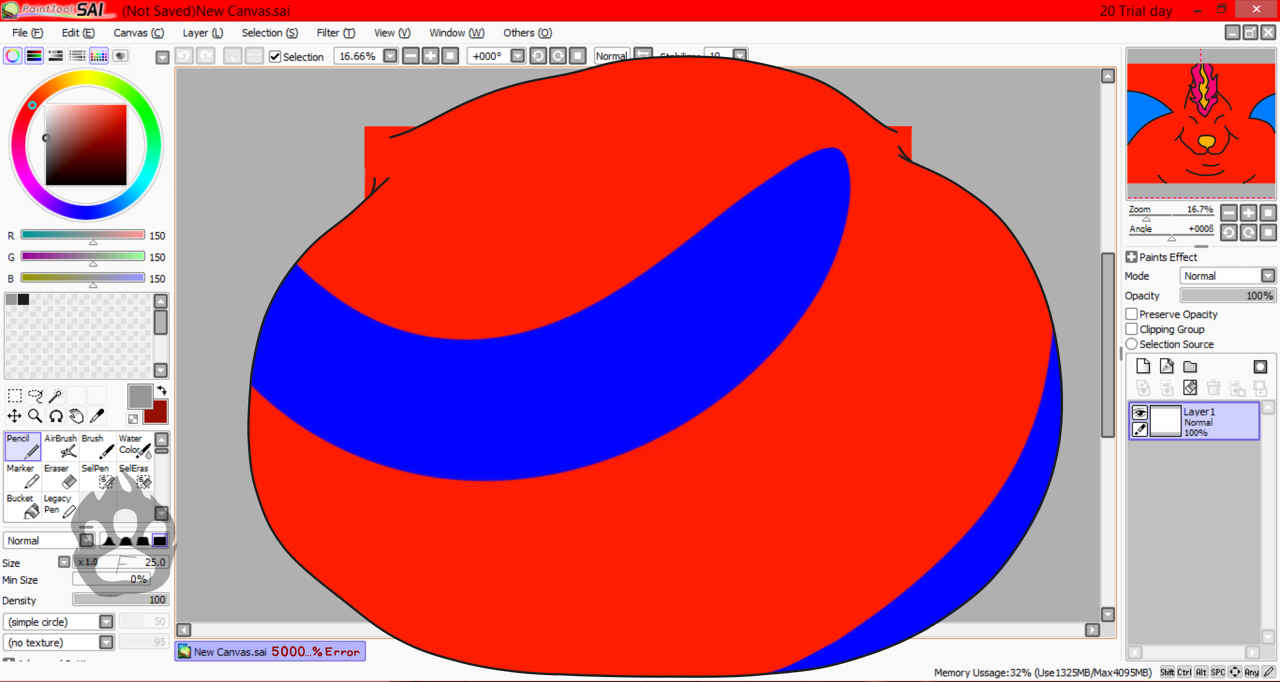
Task: Select the Brush tool
Action: [97, 447]
